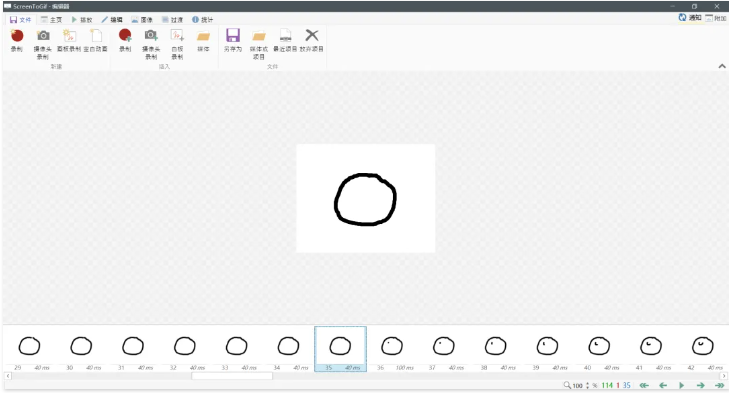Screen dimensions: 729x393
Task: Collapse the ribbon using the chevron
Action: click(722, 66)
